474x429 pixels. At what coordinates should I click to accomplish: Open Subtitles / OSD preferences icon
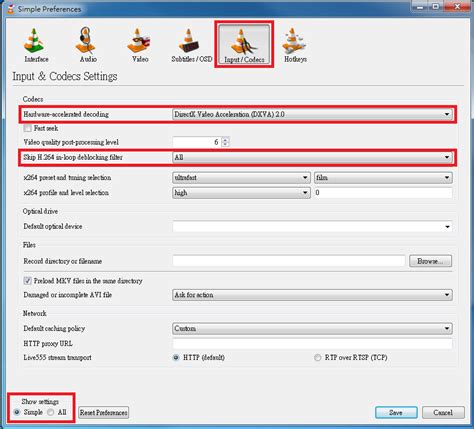[189, 41]
